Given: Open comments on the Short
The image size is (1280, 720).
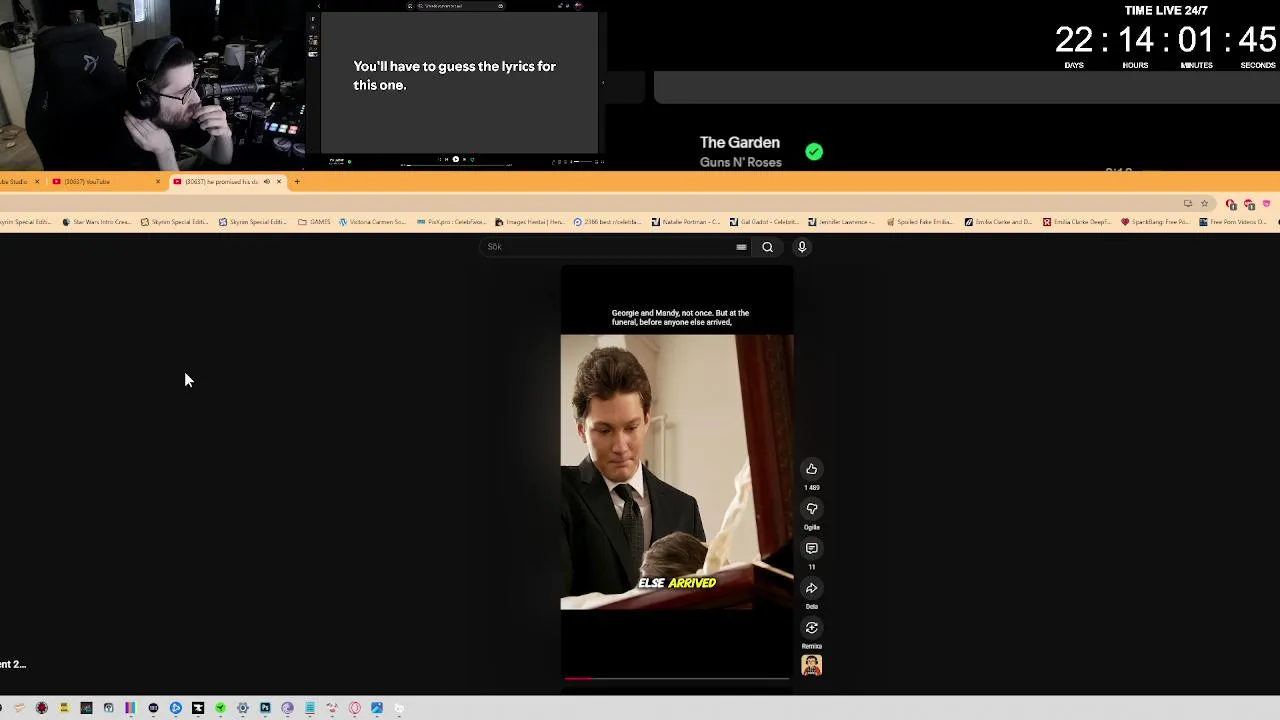Looking at the screenshot, I should [x=811, y=548].
